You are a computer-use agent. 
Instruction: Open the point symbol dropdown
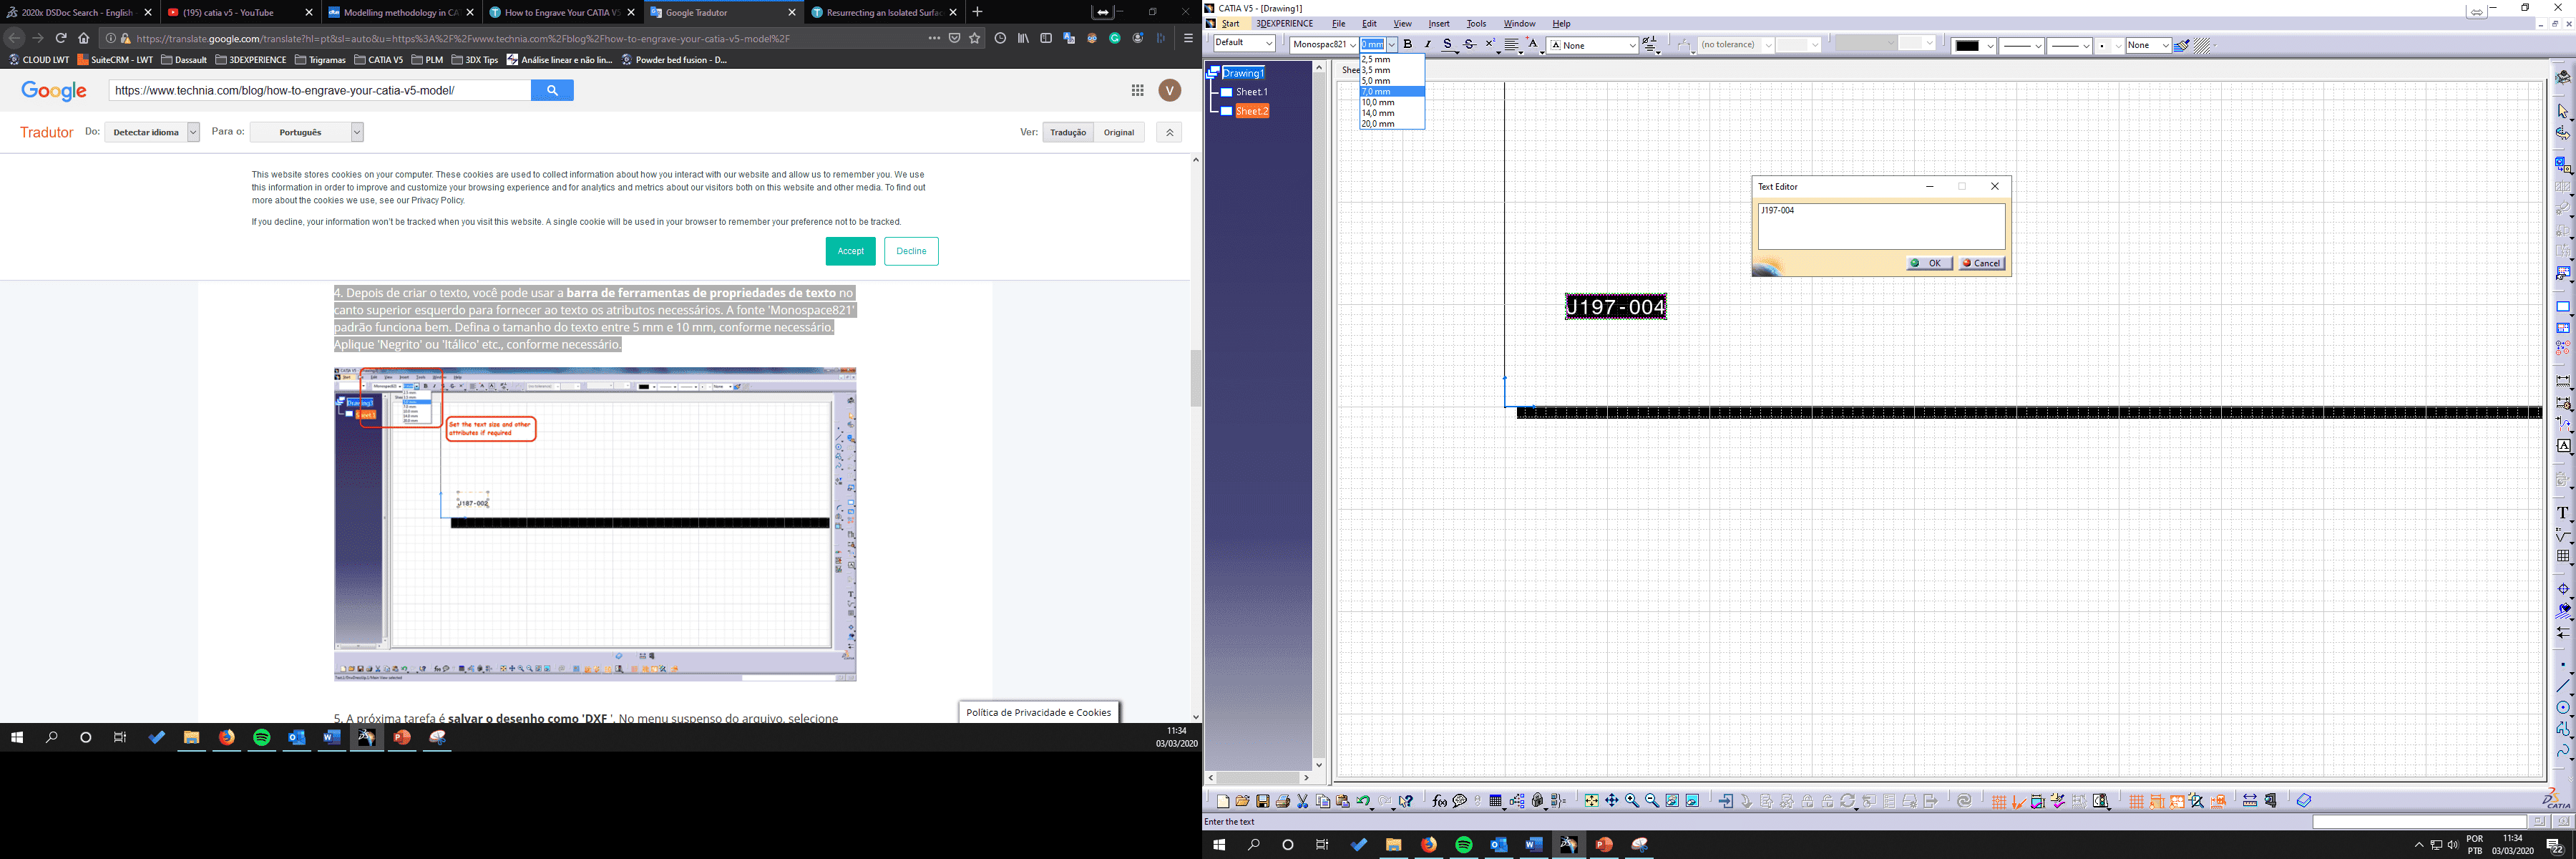click(x=2110, y=45)
